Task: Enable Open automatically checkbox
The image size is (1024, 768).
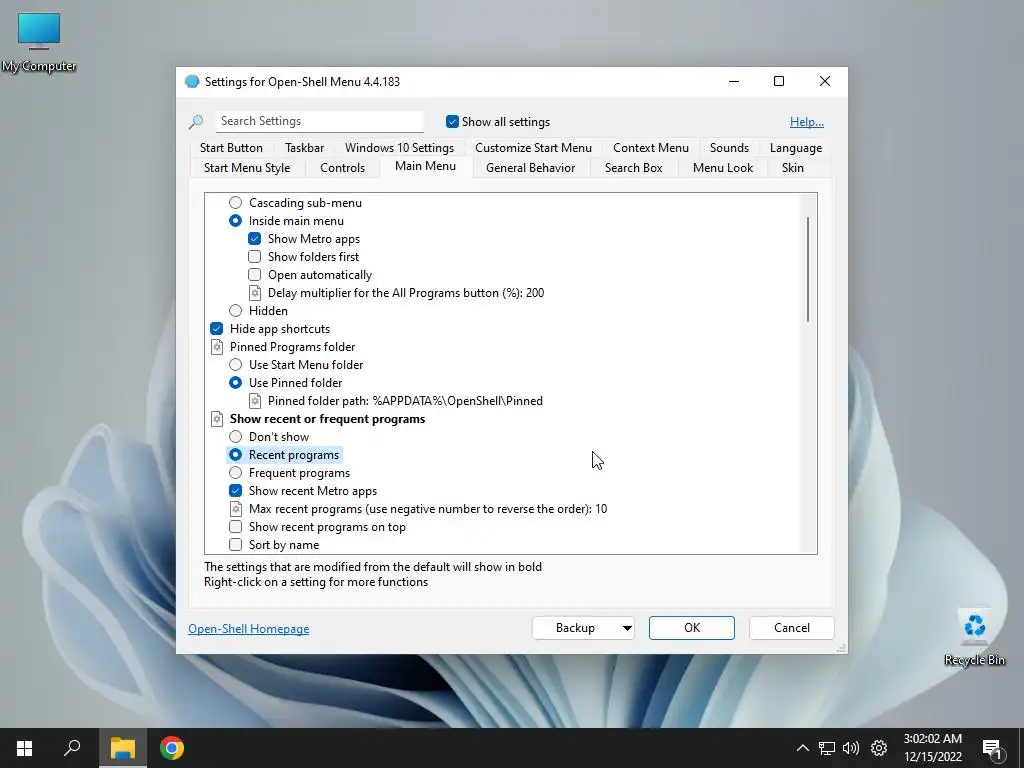Action: click(255, 274)
